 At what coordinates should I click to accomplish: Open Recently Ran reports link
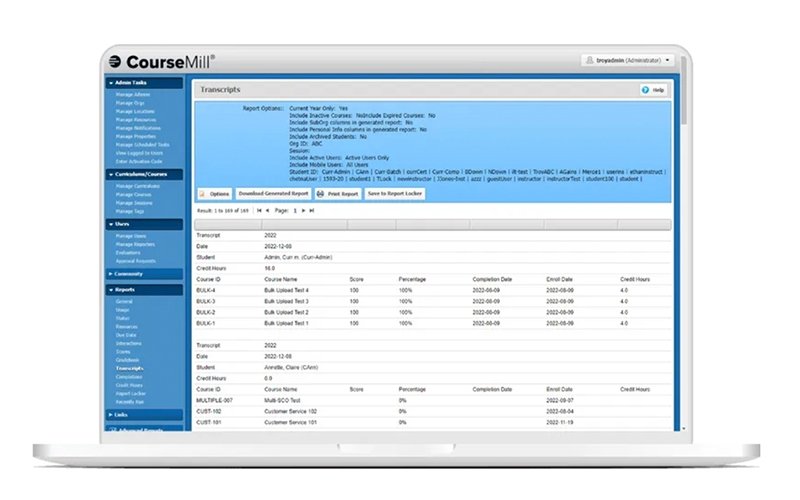(x=130, y=402)
